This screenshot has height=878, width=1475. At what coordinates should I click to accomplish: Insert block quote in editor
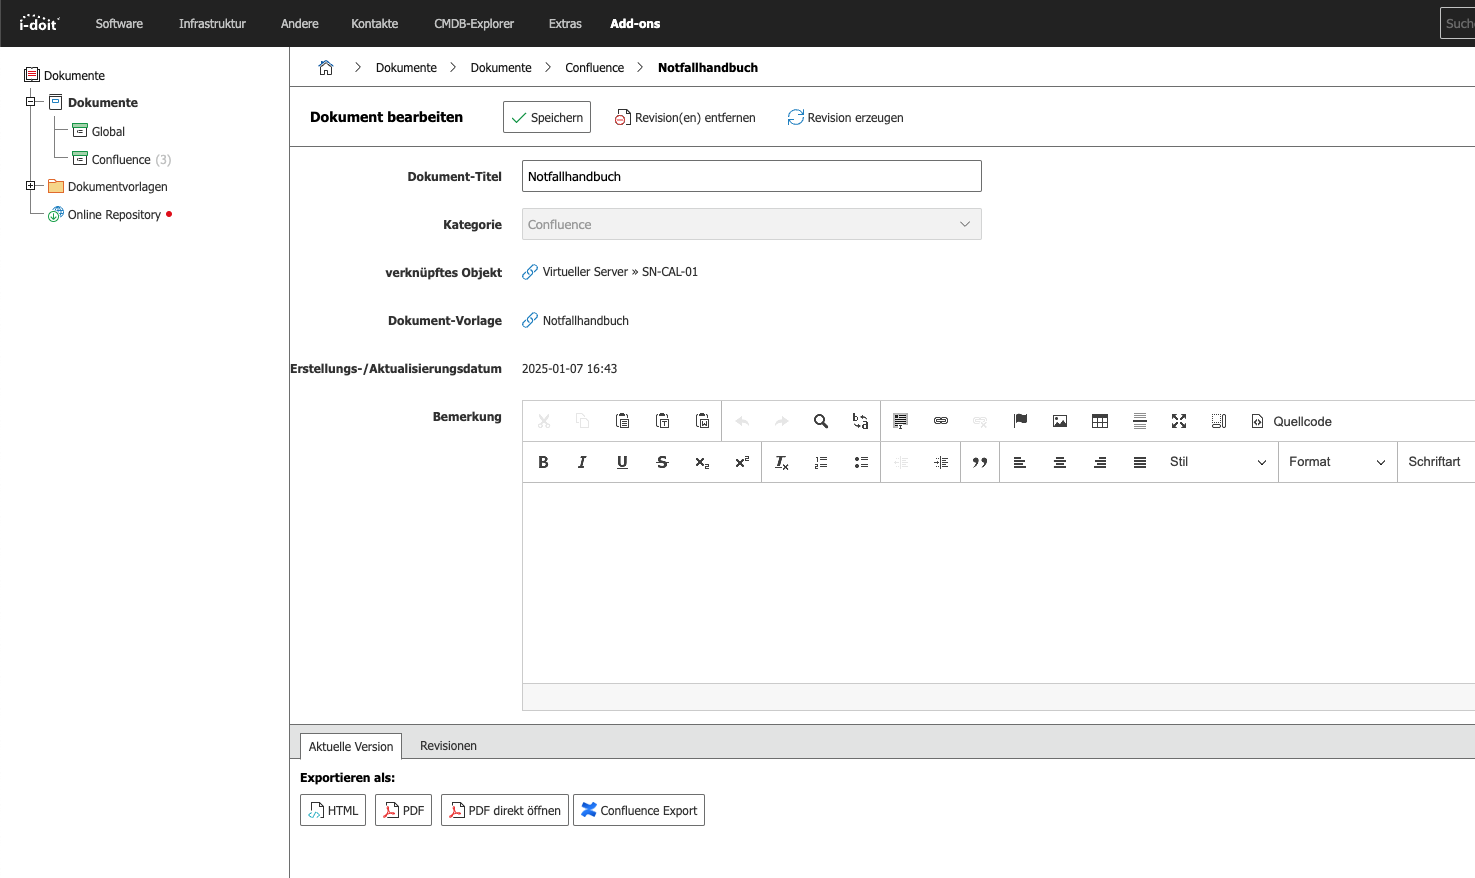click(x=980, y=462)
